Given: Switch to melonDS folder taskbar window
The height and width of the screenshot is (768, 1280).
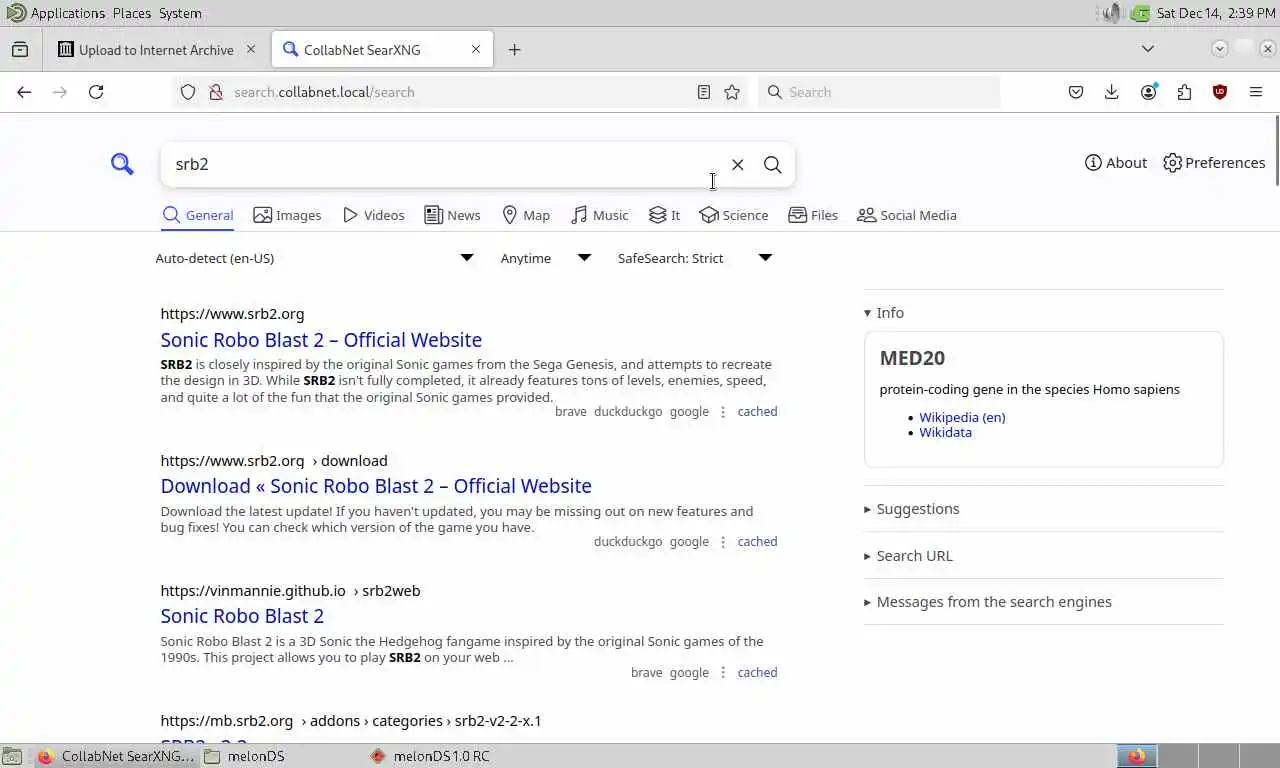Looking at the screenshot, I should pyautogui.click(x=245, y=756).
